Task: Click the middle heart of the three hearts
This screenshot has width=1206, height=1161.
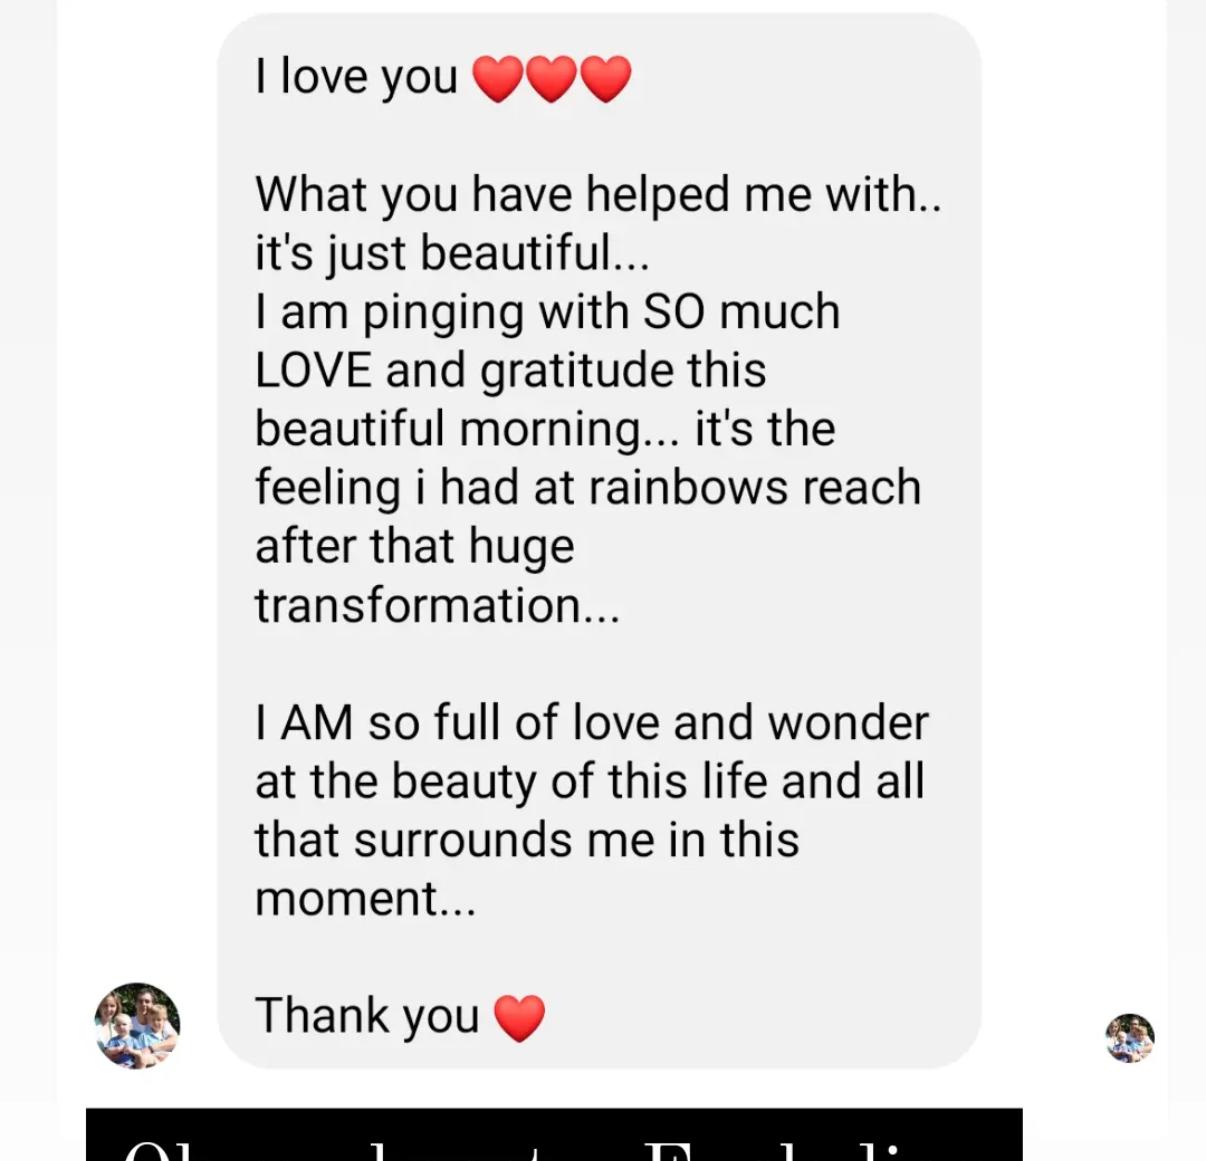Action: [x=551, y=79]
